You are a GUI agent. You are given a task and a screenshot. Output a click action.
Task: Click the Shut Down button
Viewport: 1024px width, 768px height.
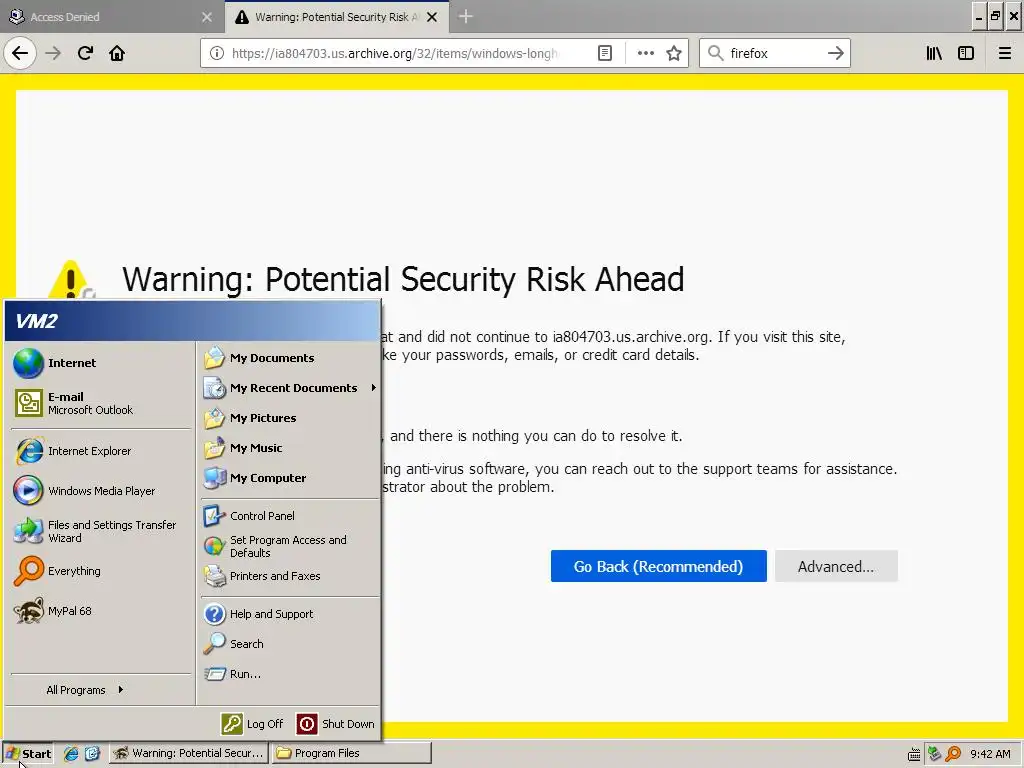pos(336,724)
